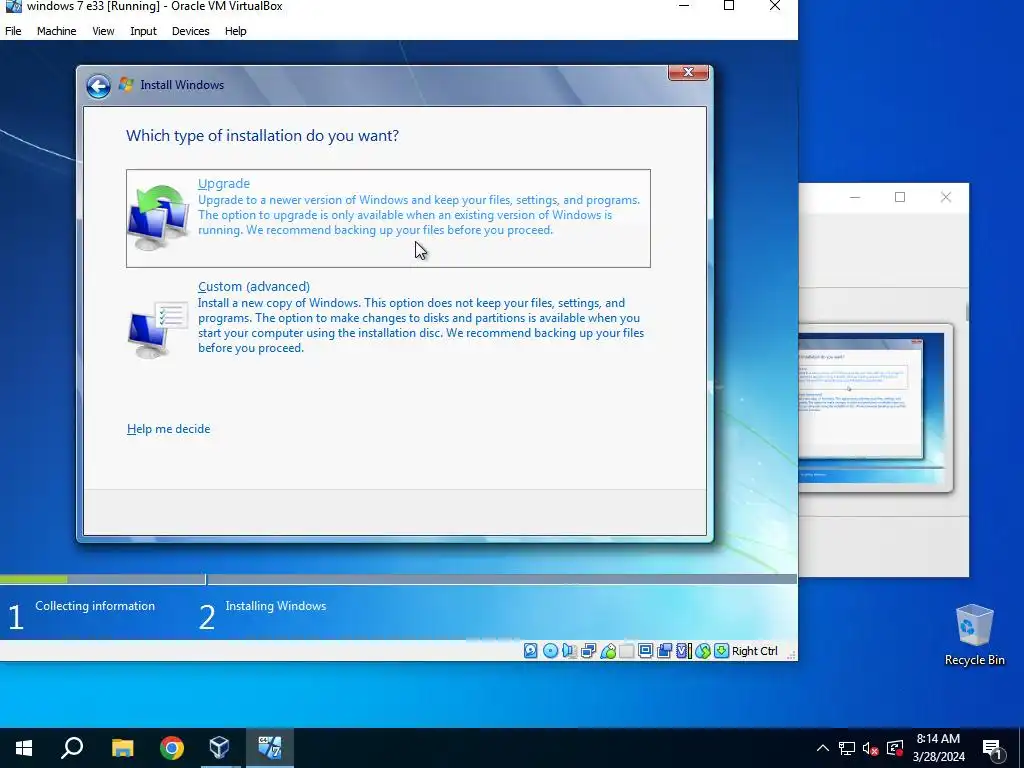Viewport: 1024px width, 768px height.
Task: Choose the Custom (advanced) installation option
Action: tap(388, 319)
